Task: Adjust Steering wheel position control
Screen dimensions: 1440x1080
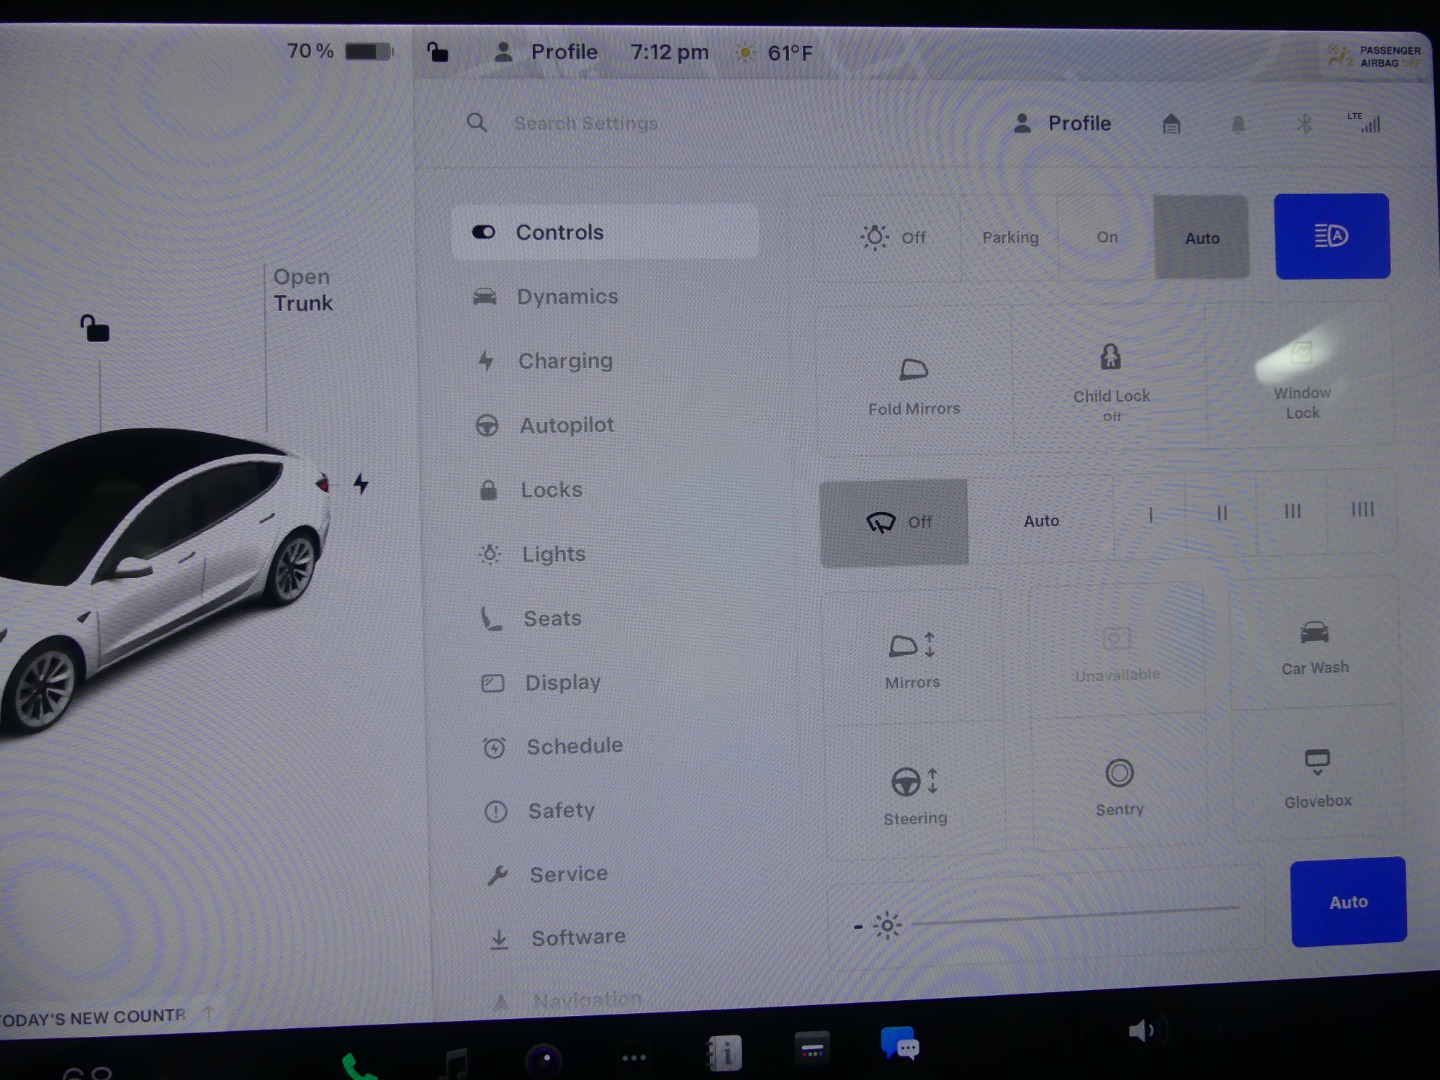Action: click(x=913, y=794)
